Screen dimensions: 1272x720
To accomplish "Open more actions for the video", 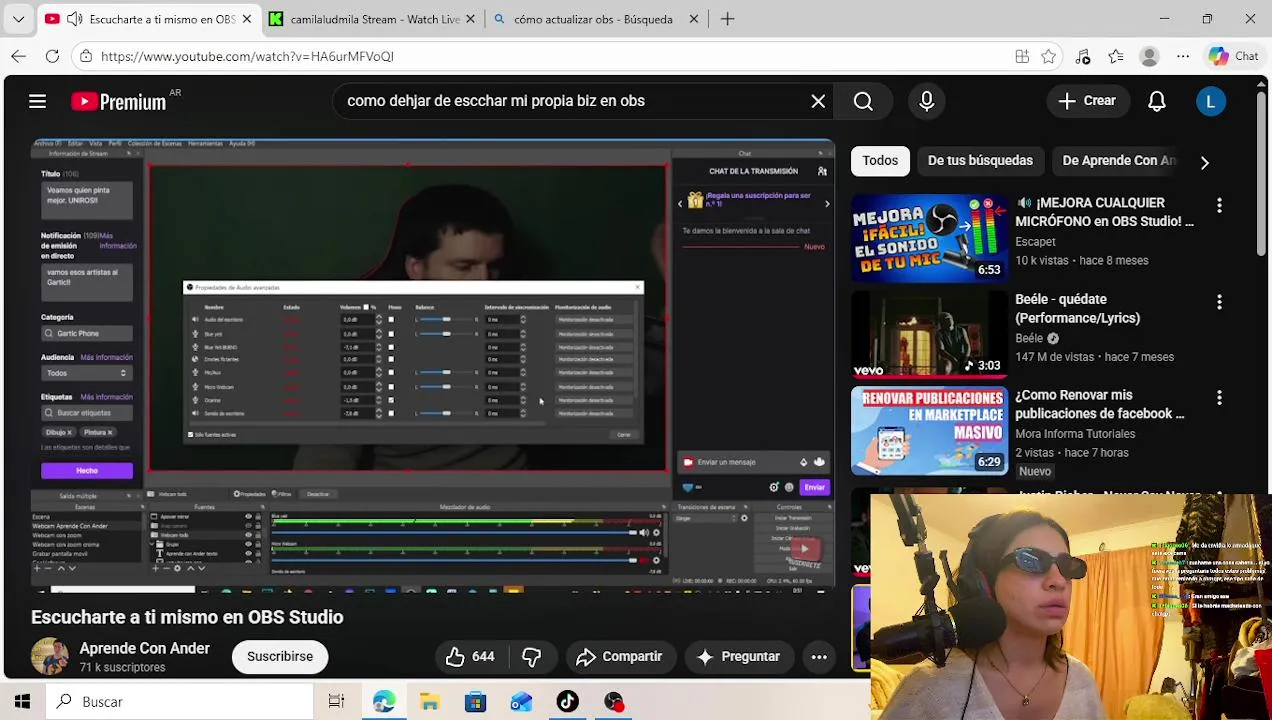I will coord(819,656).
